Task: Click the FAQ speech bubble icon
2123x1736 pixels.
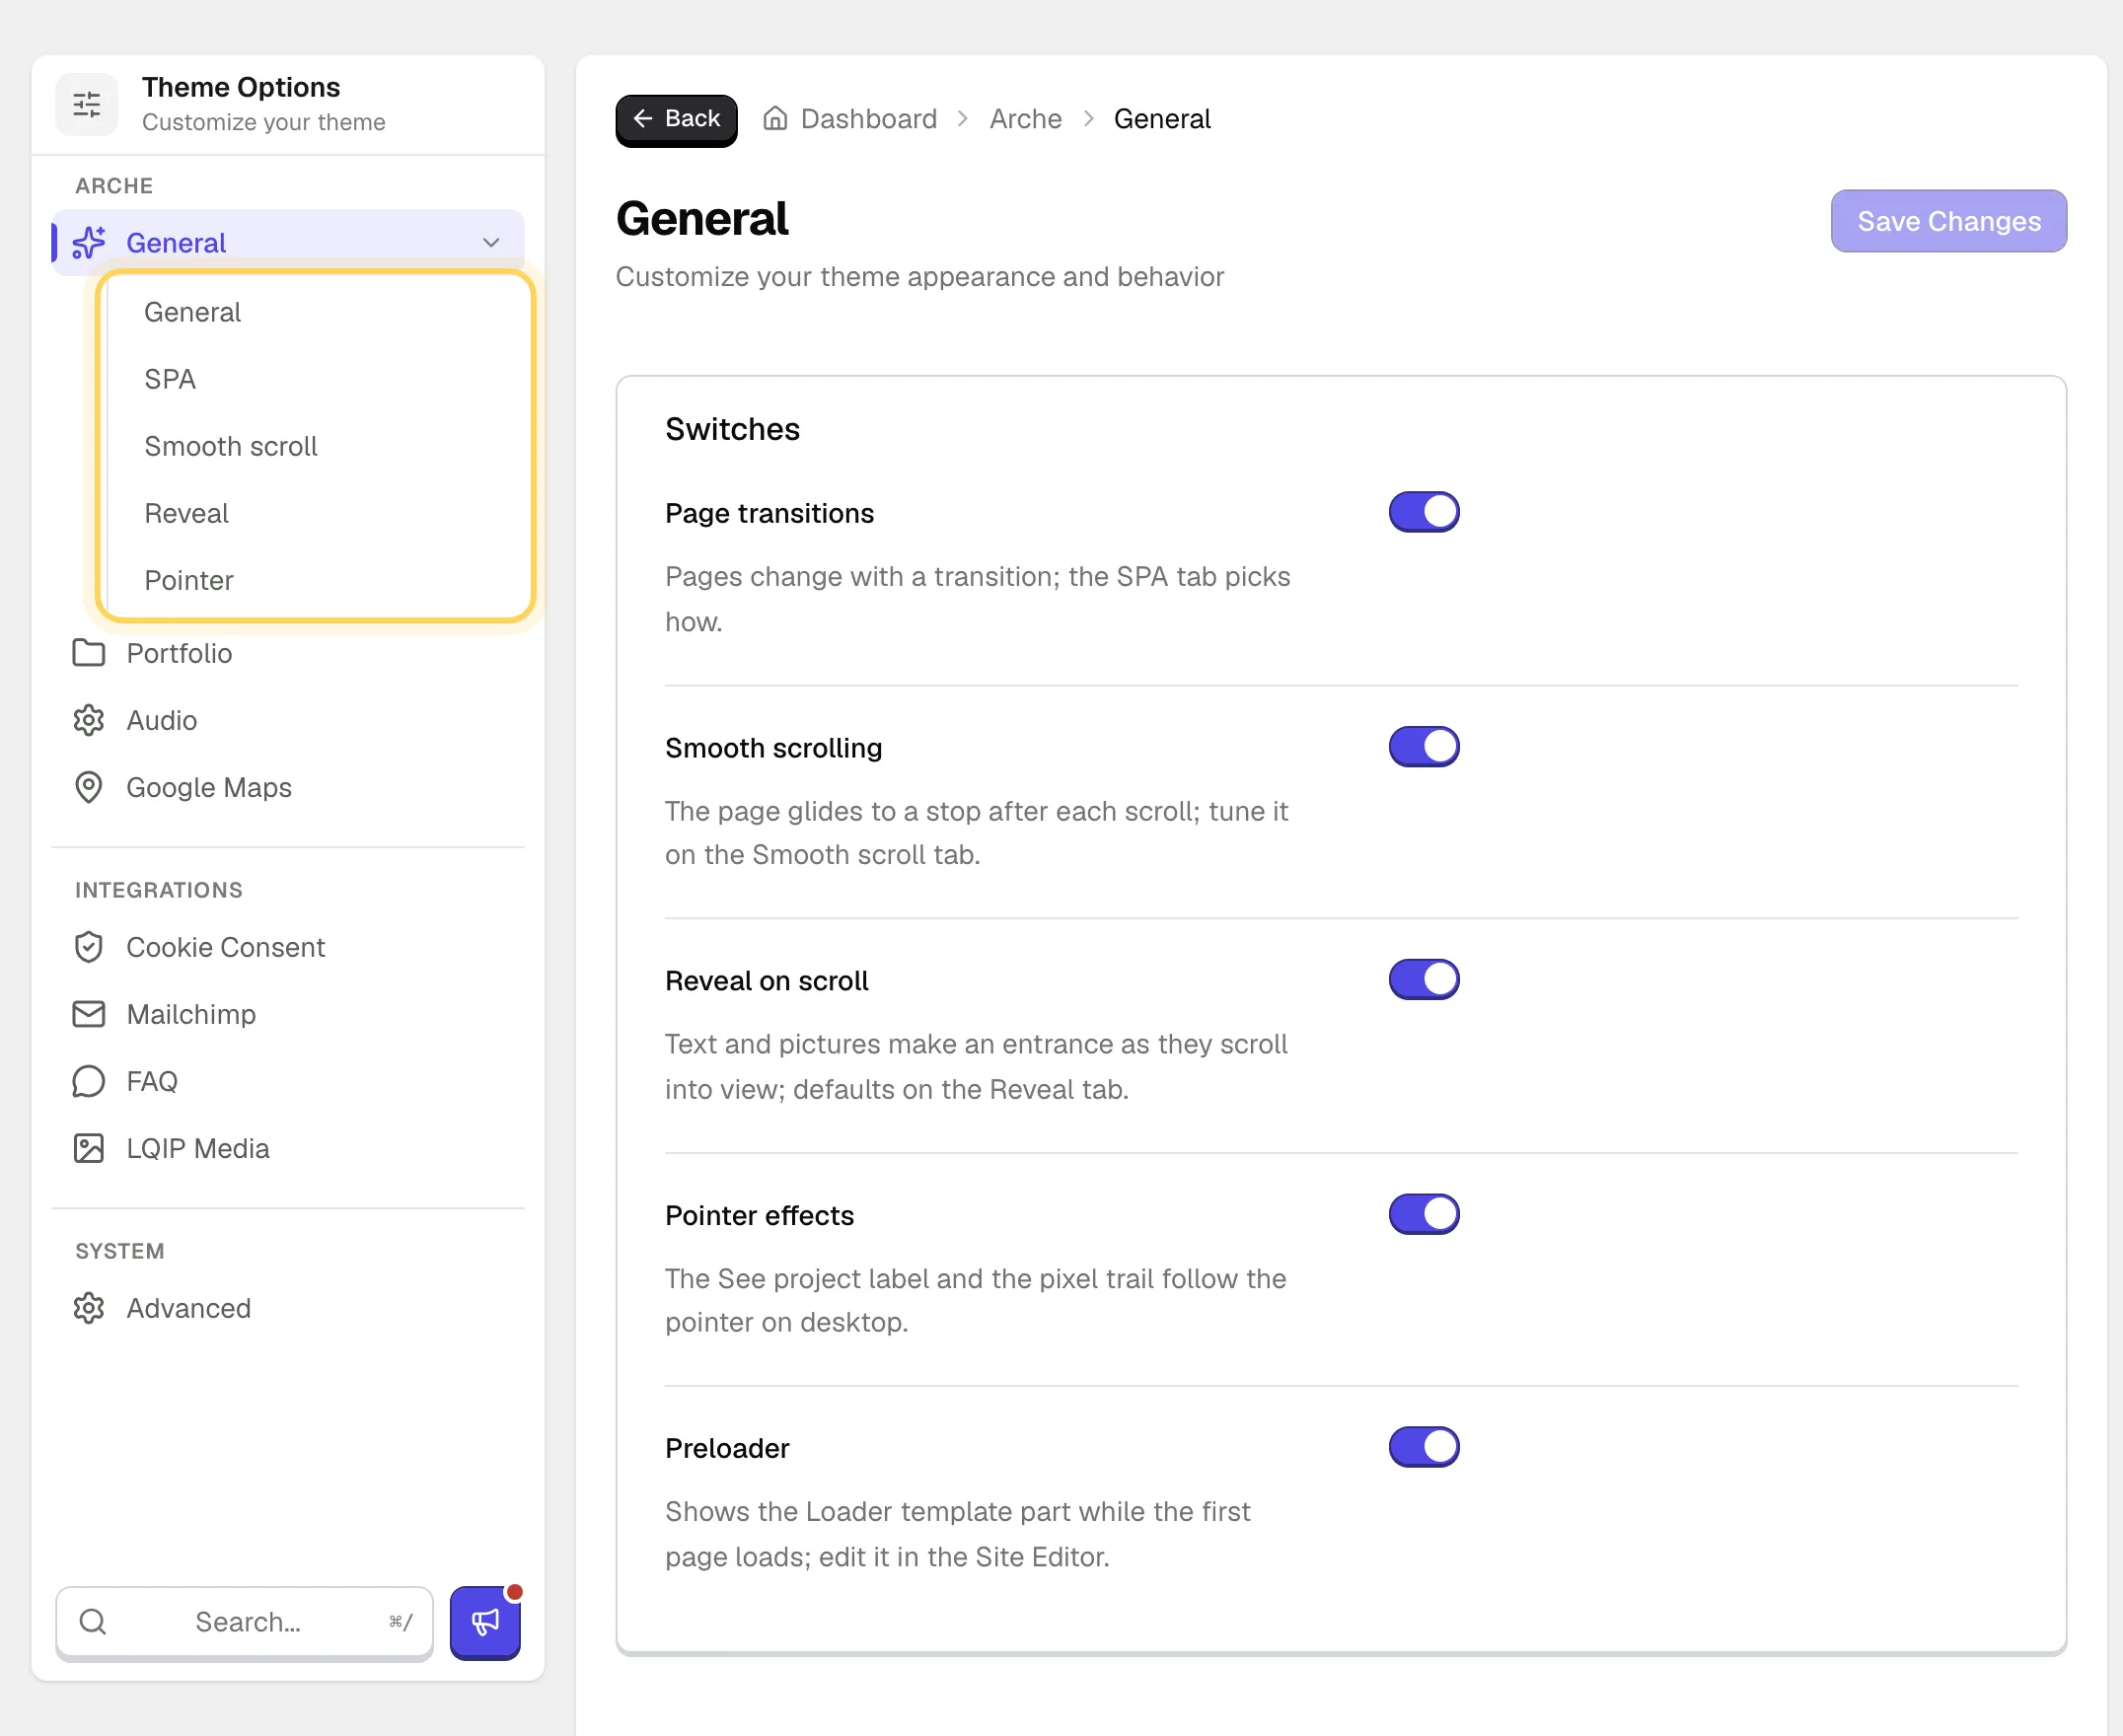Action: coord(89,1081)
